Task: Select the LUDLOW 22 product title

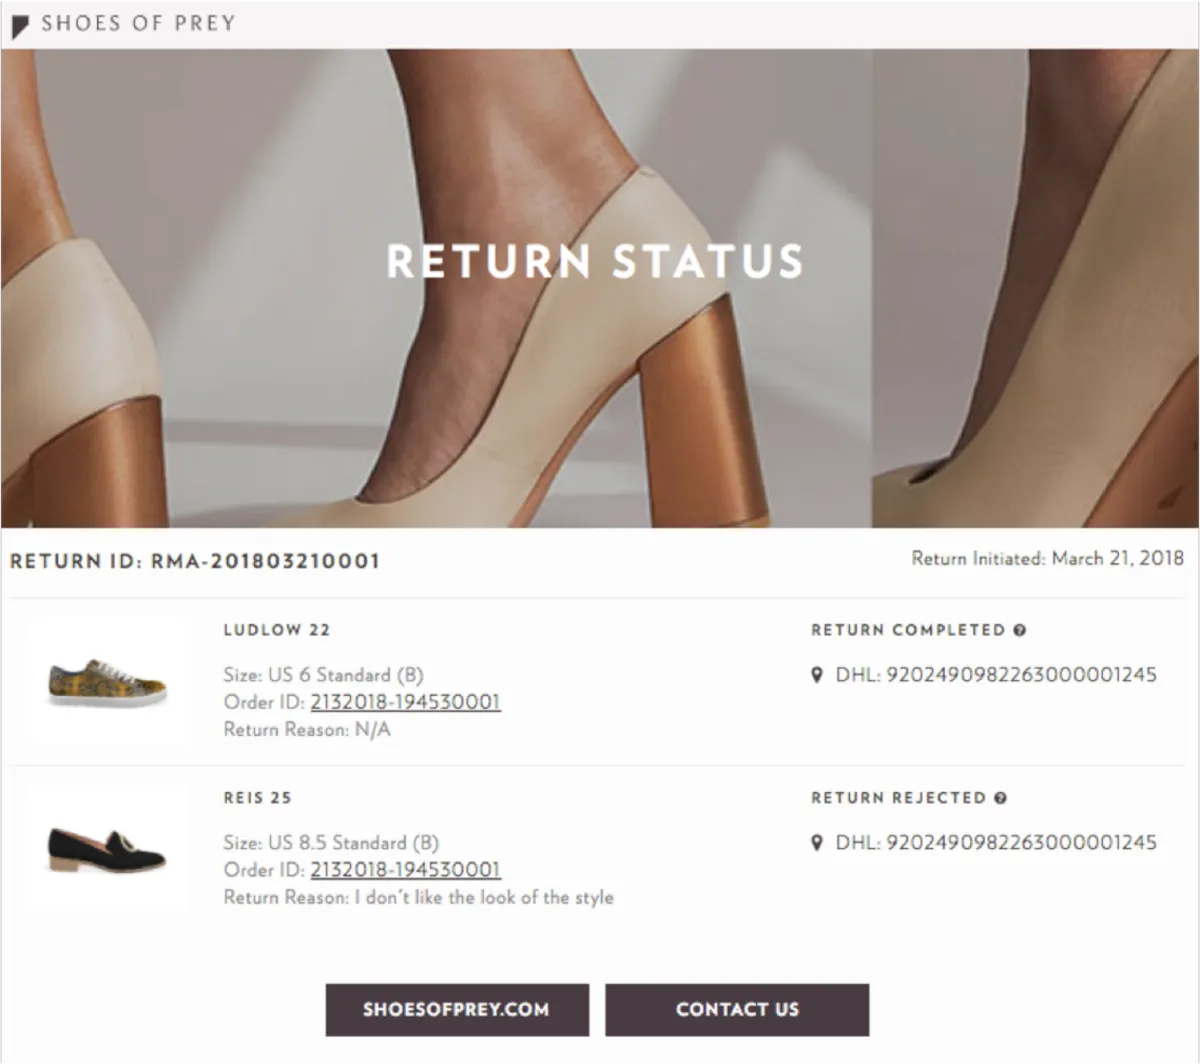Action: [x=277, y=630]
